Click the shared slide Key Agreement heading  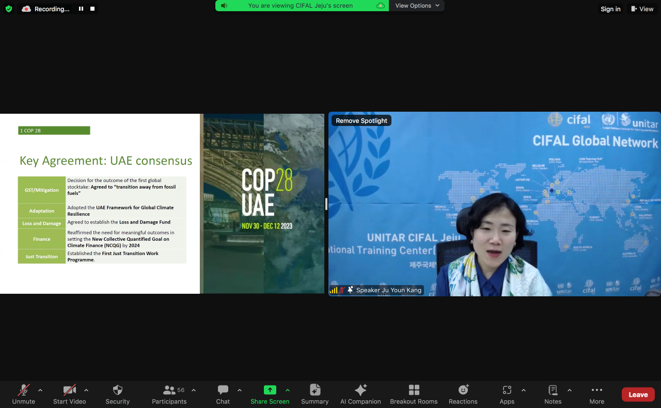point(106,161)
